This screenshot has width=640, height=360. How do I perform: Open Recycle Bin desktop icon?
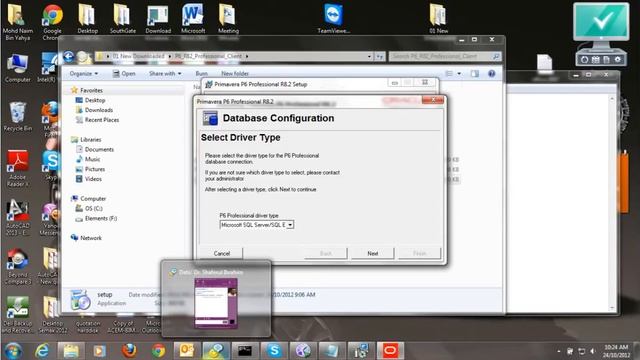click(x=17, y=116)
